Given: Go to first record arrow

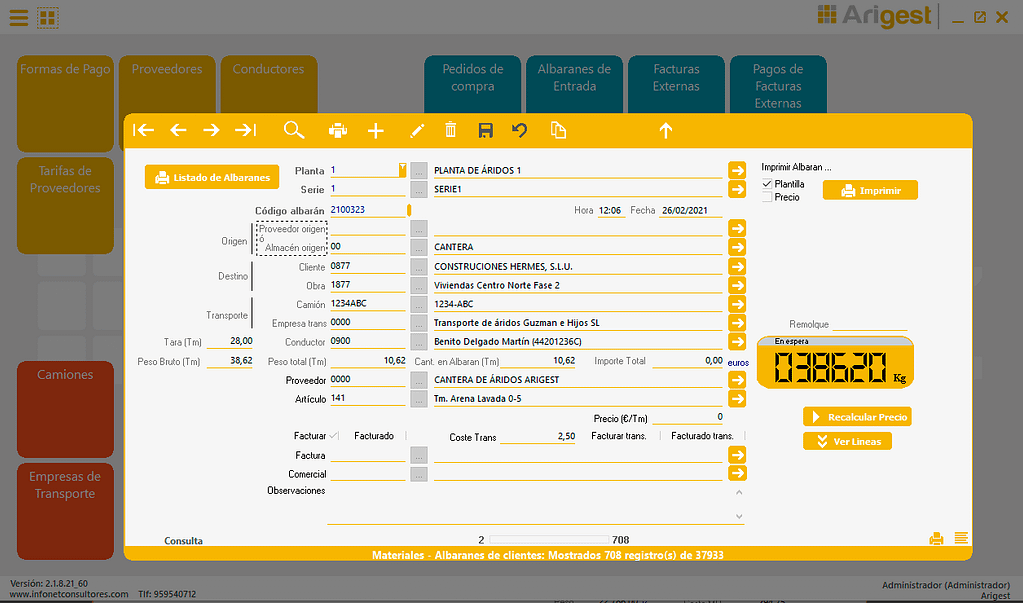Looking at the screenshot, I should point(144,131).
